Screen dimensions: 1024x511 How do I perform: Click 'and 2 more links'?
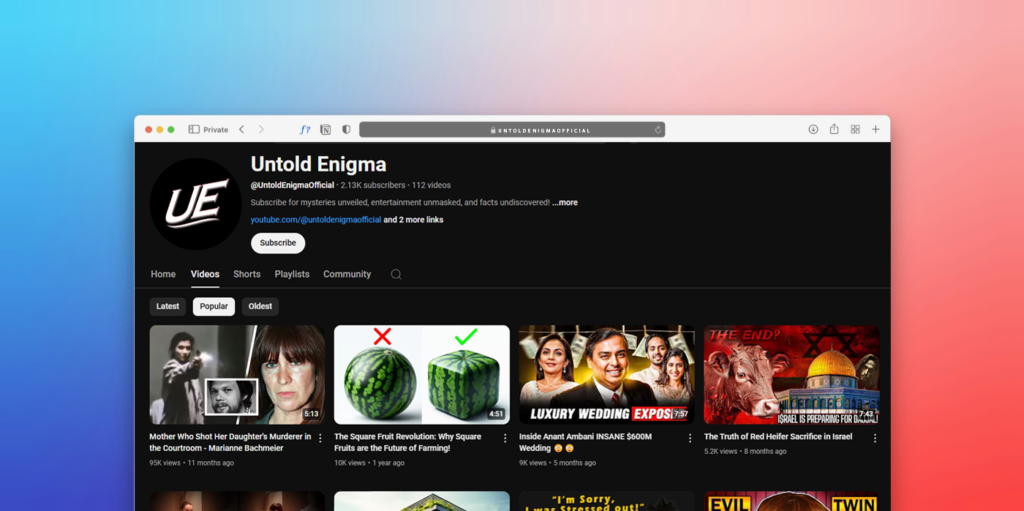point(413,220)
